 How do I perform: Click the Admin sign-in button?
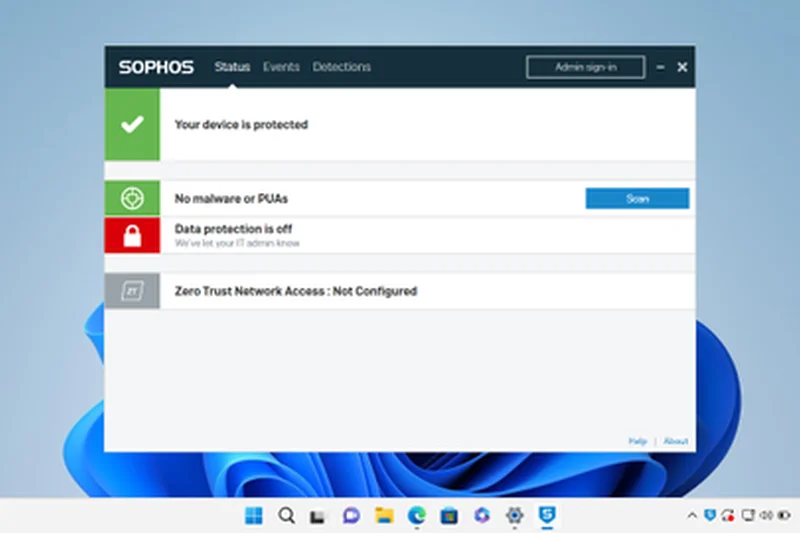tap(585, 67)
